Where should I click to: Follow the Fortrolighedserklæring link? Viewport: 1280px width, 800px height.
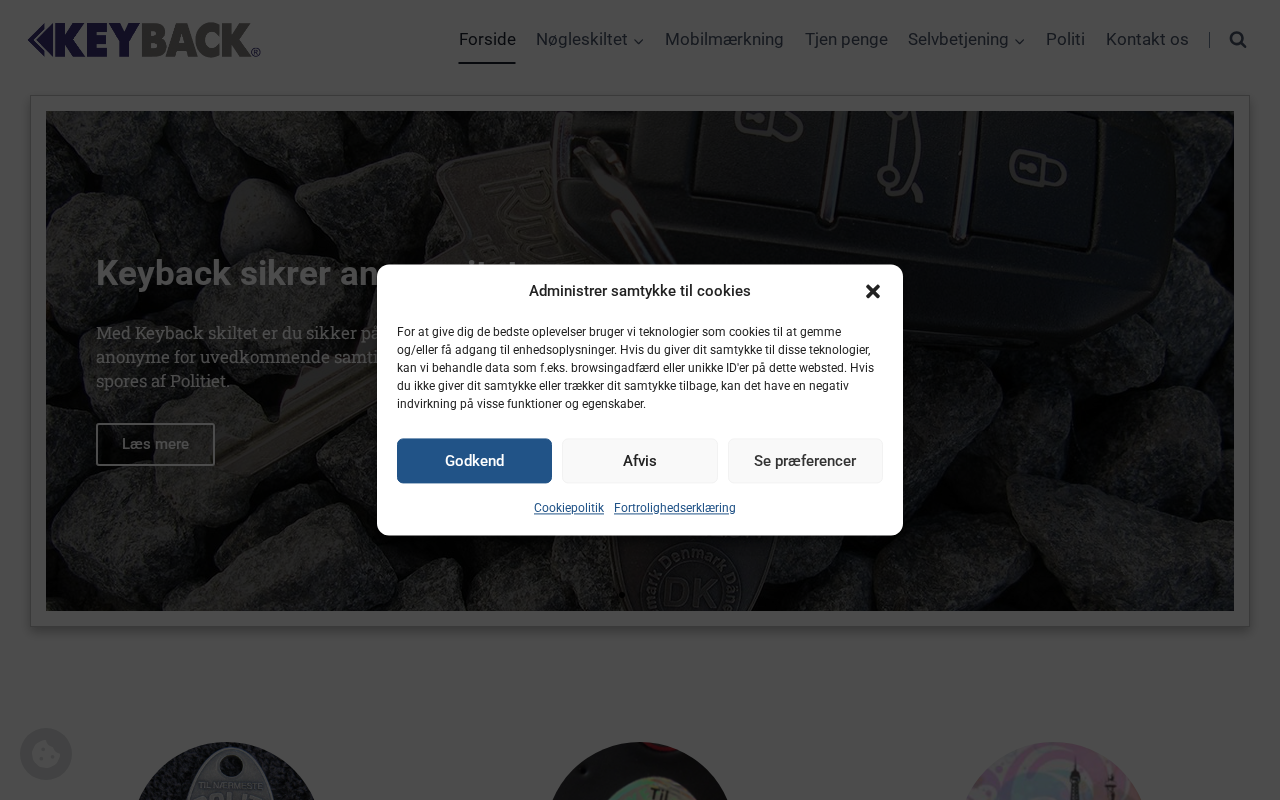[x=675, y=508]
